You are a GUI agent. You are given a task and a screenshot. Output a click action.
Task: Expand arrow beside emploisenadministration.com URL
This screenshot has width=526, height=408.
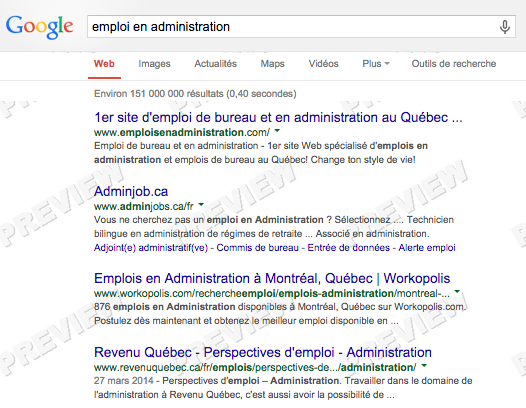(277, 131)
